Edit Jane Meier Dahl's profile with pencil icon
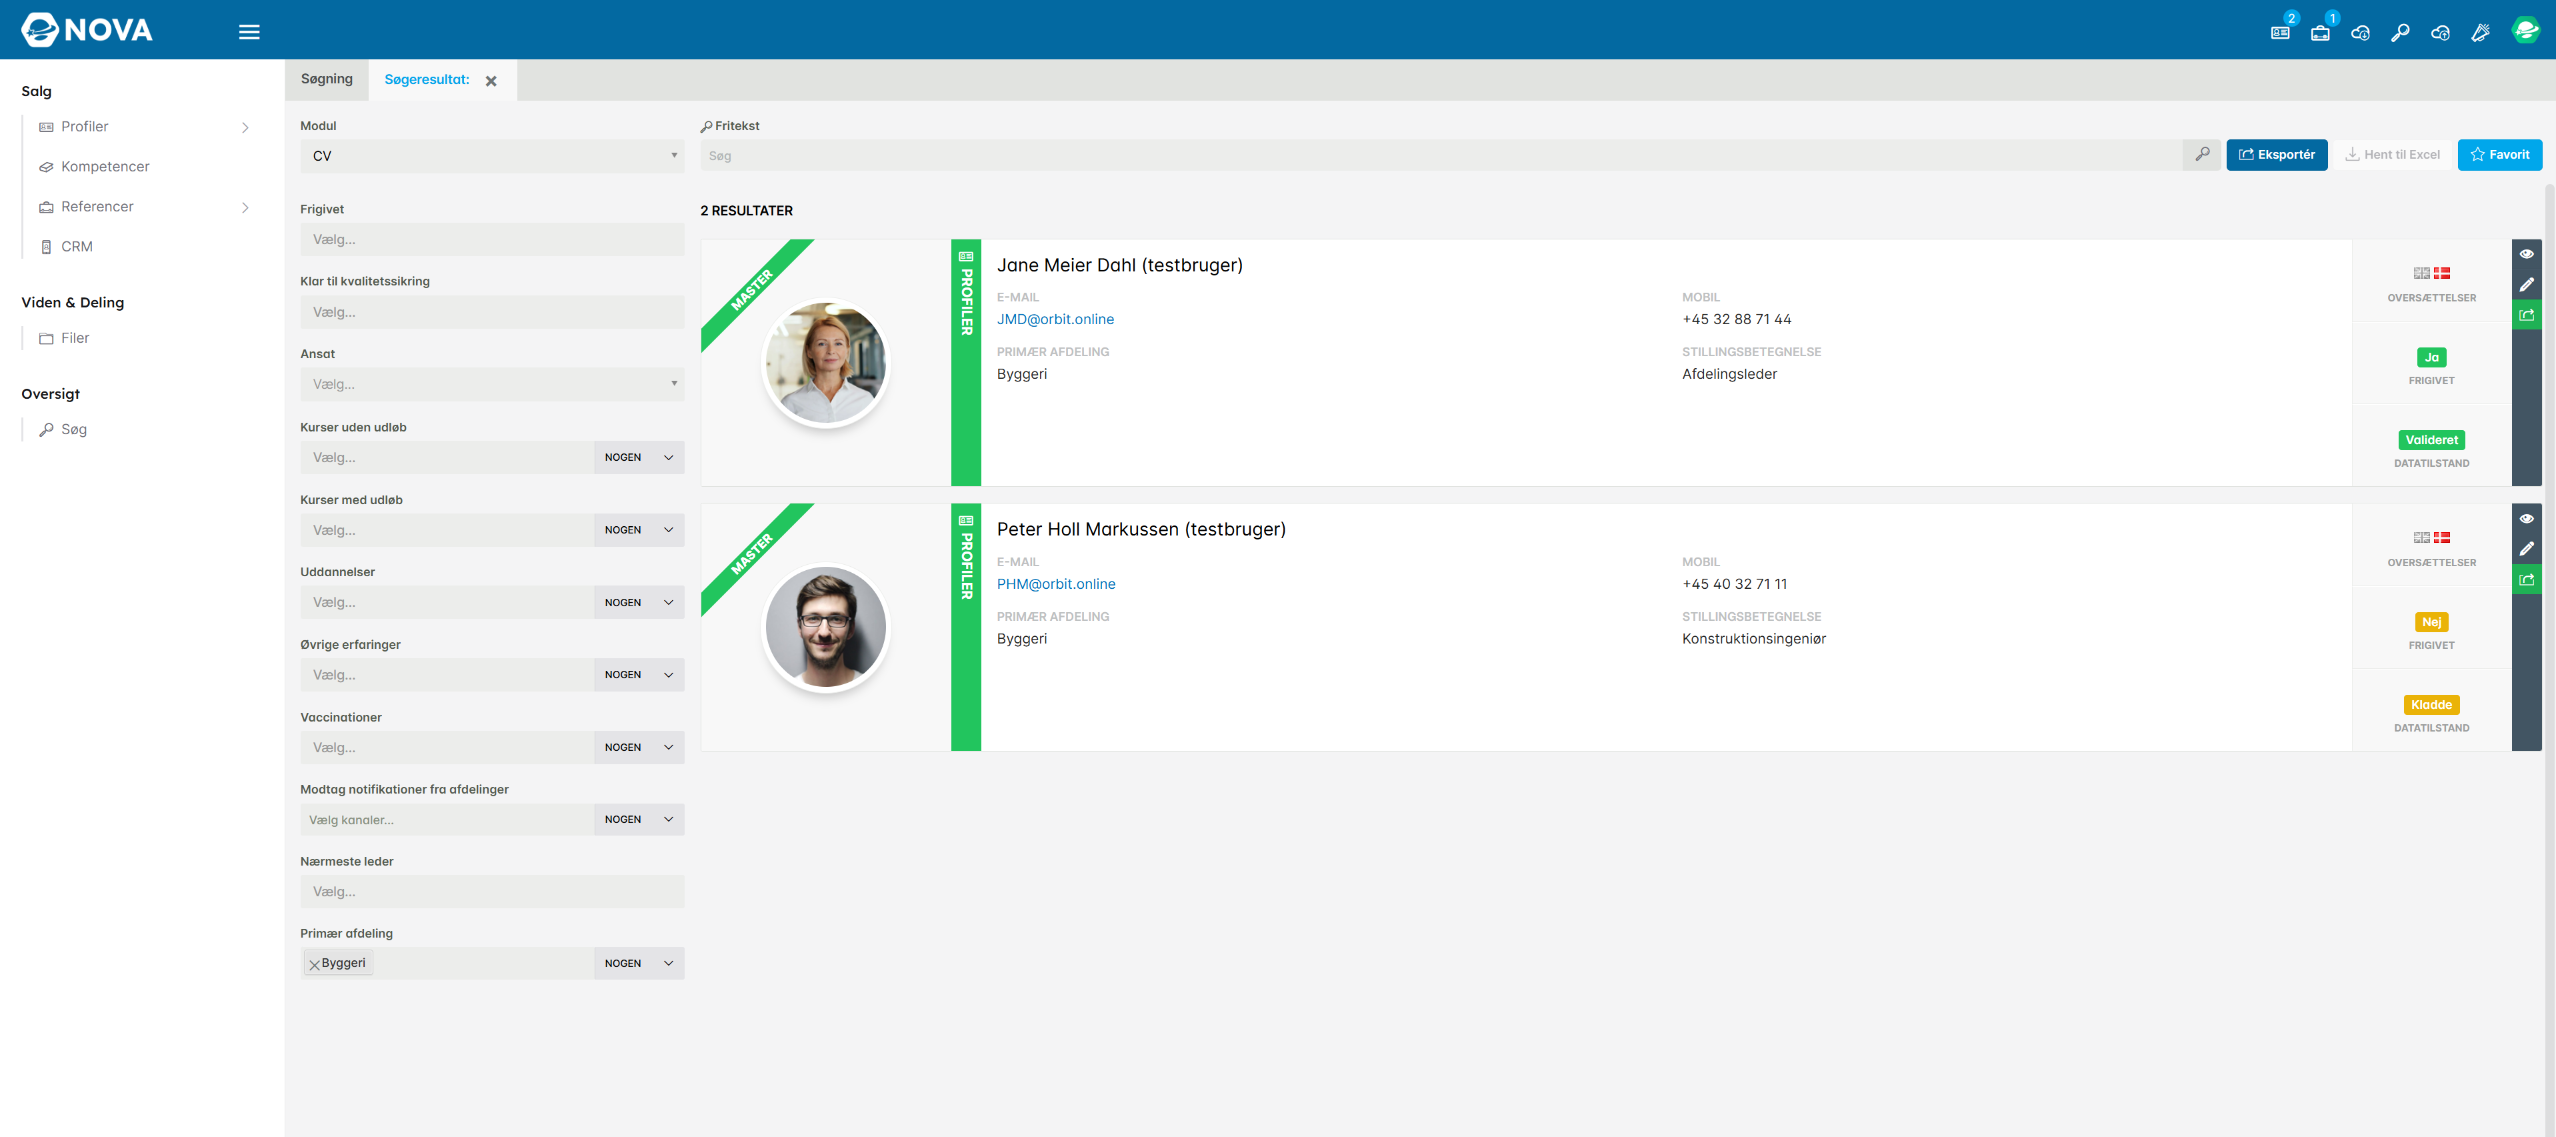This screenshot has width=2556, height=1137. tap(2526, 284)
